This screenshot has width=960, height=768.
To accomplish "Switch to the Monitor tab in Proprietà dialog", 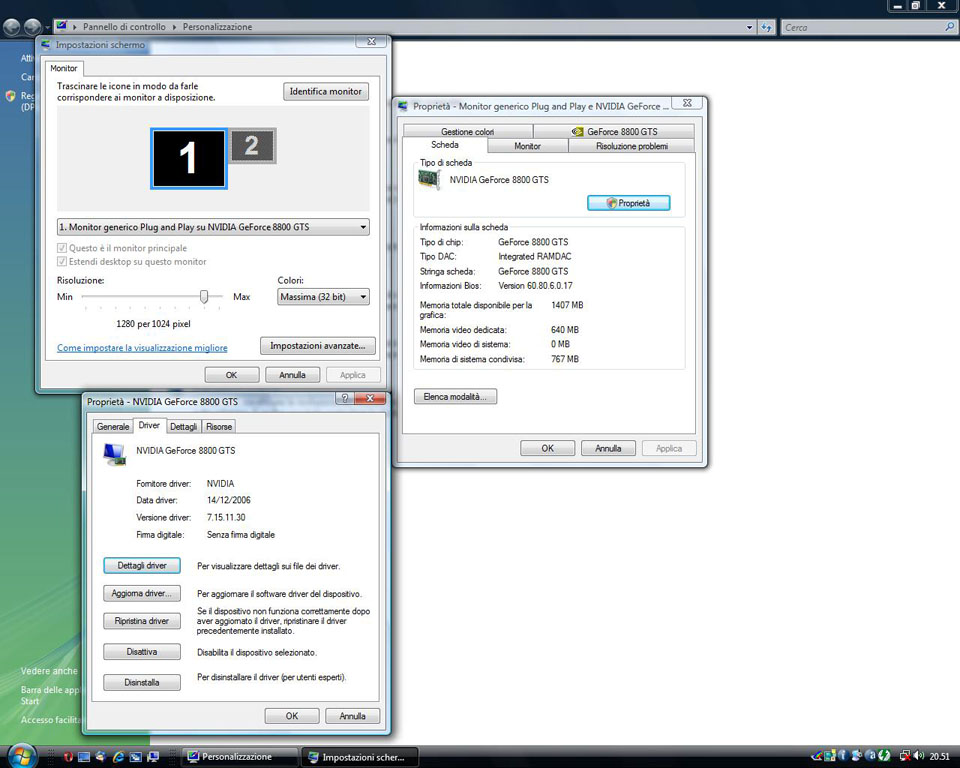I will (x=527, y=146).
